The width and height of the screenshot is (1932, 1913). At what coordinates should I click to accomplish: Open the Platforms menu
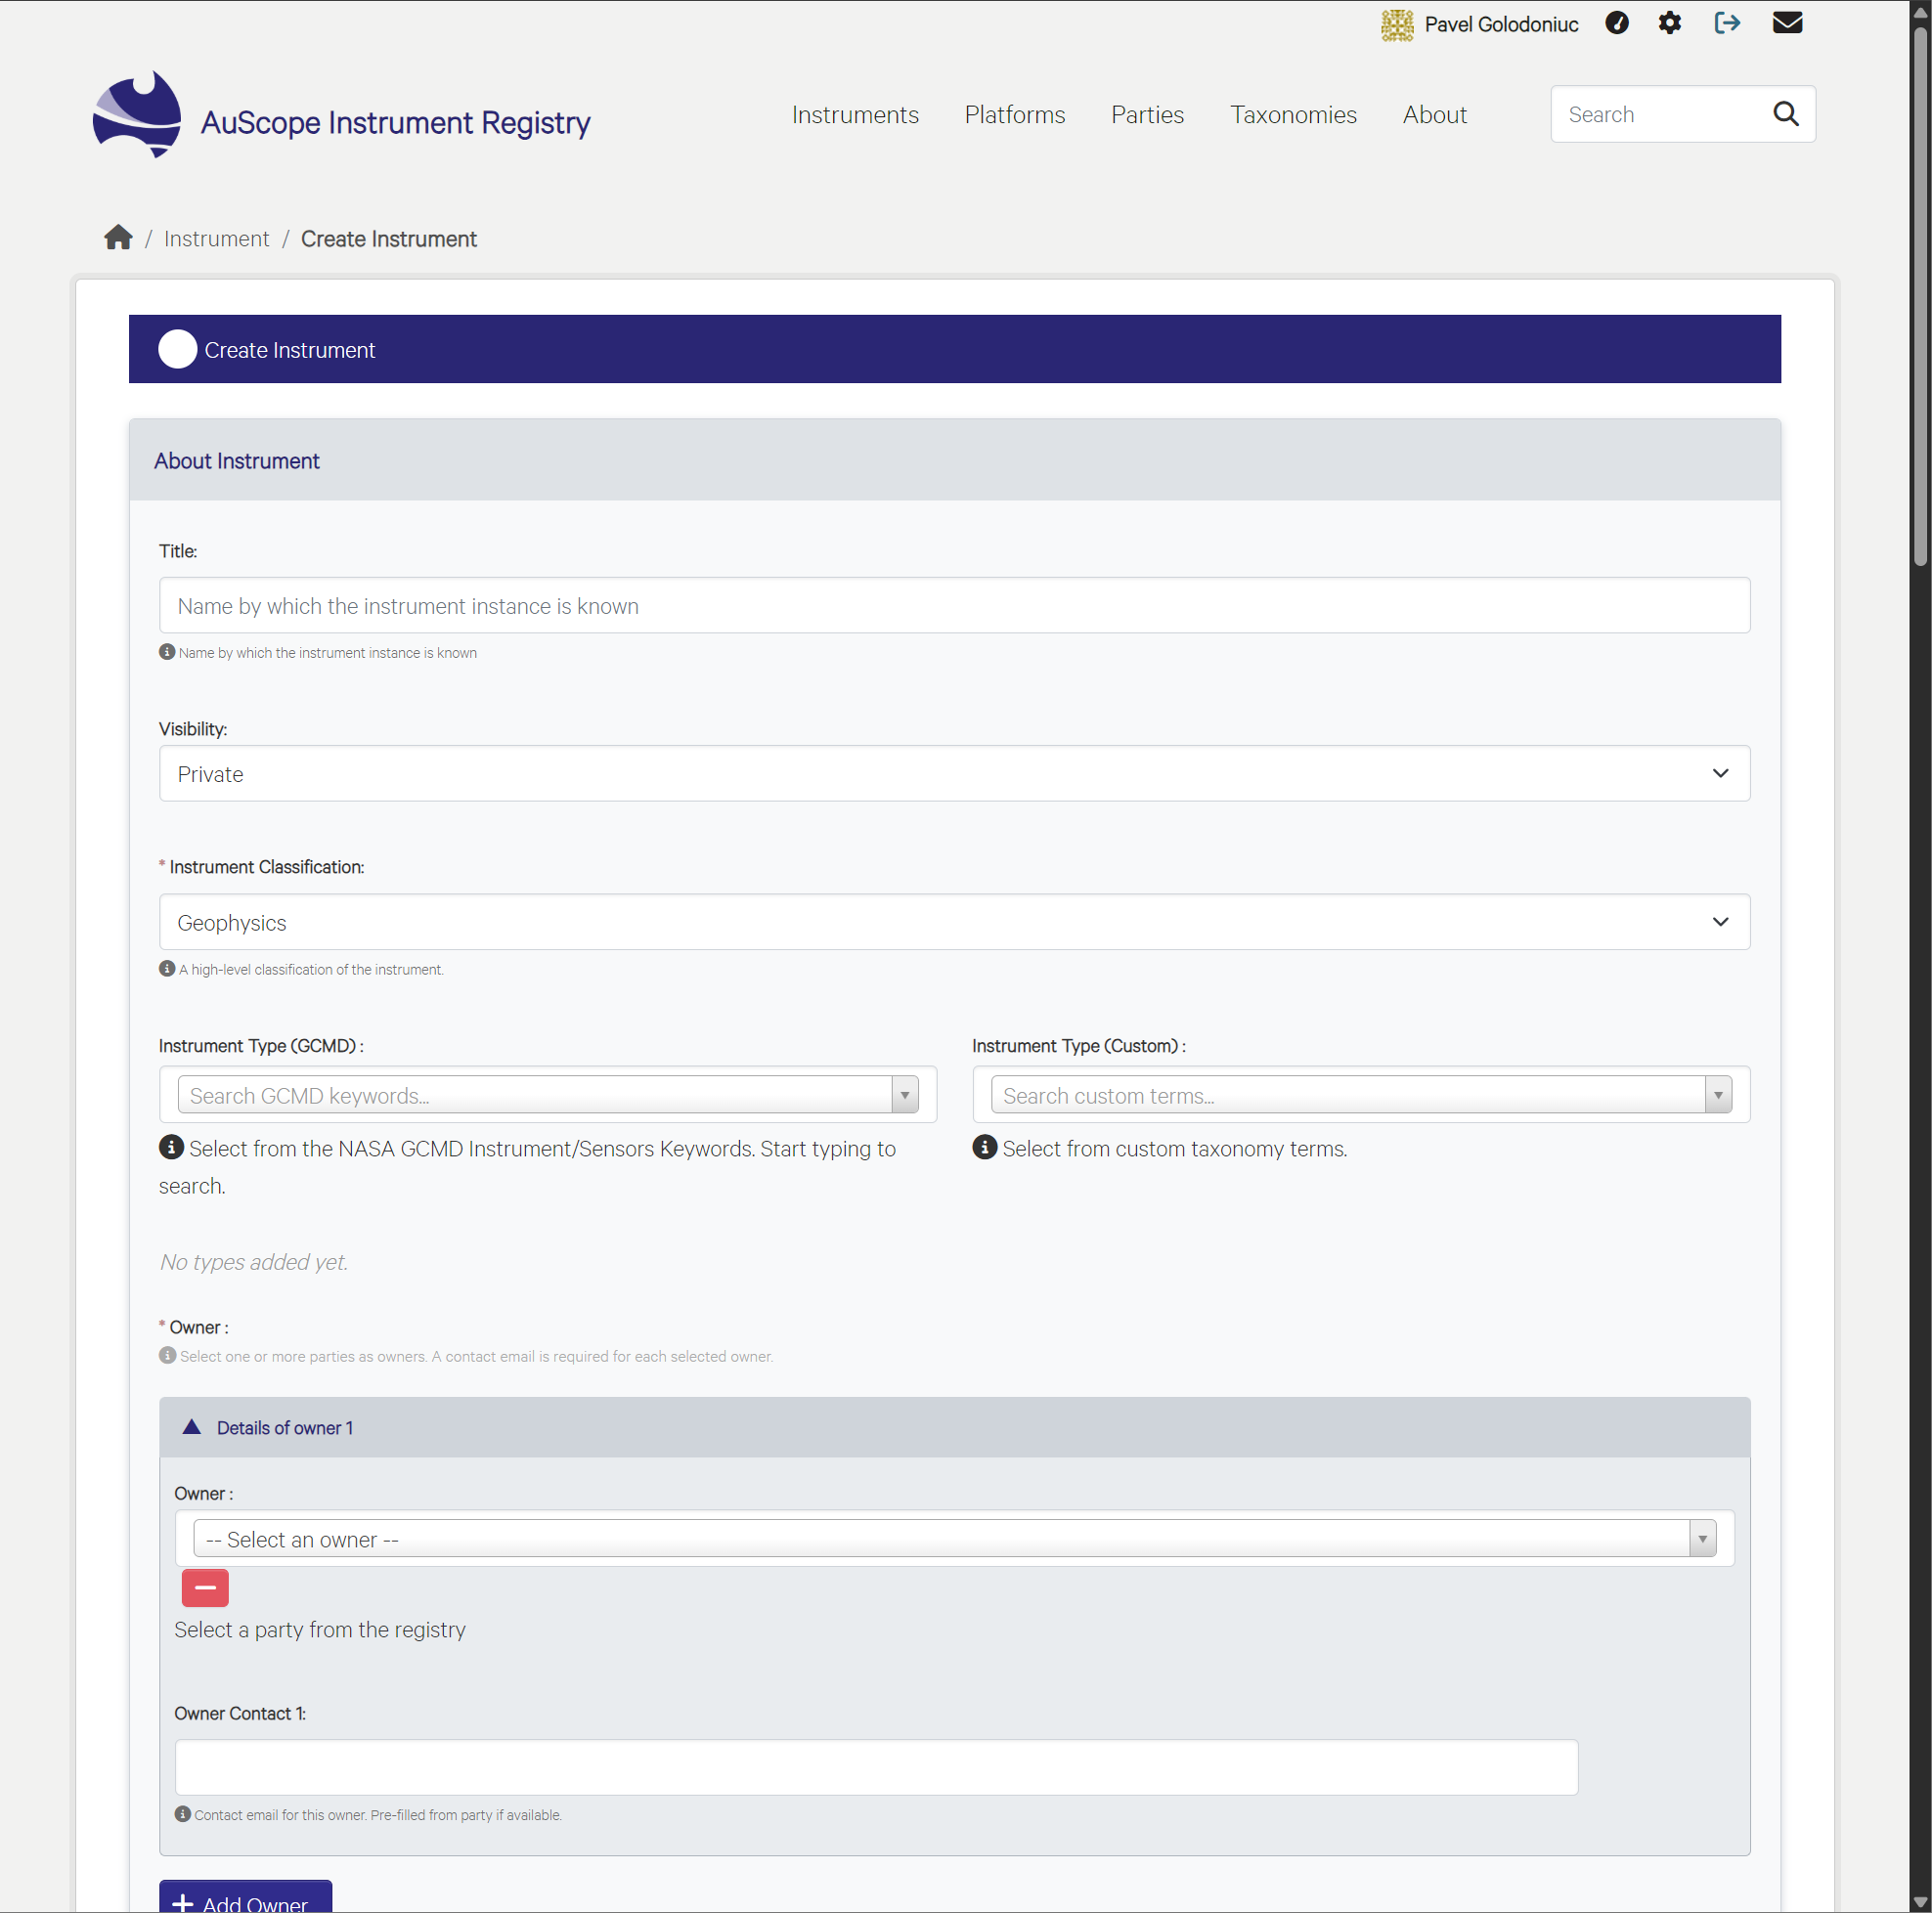(1014, 115)
